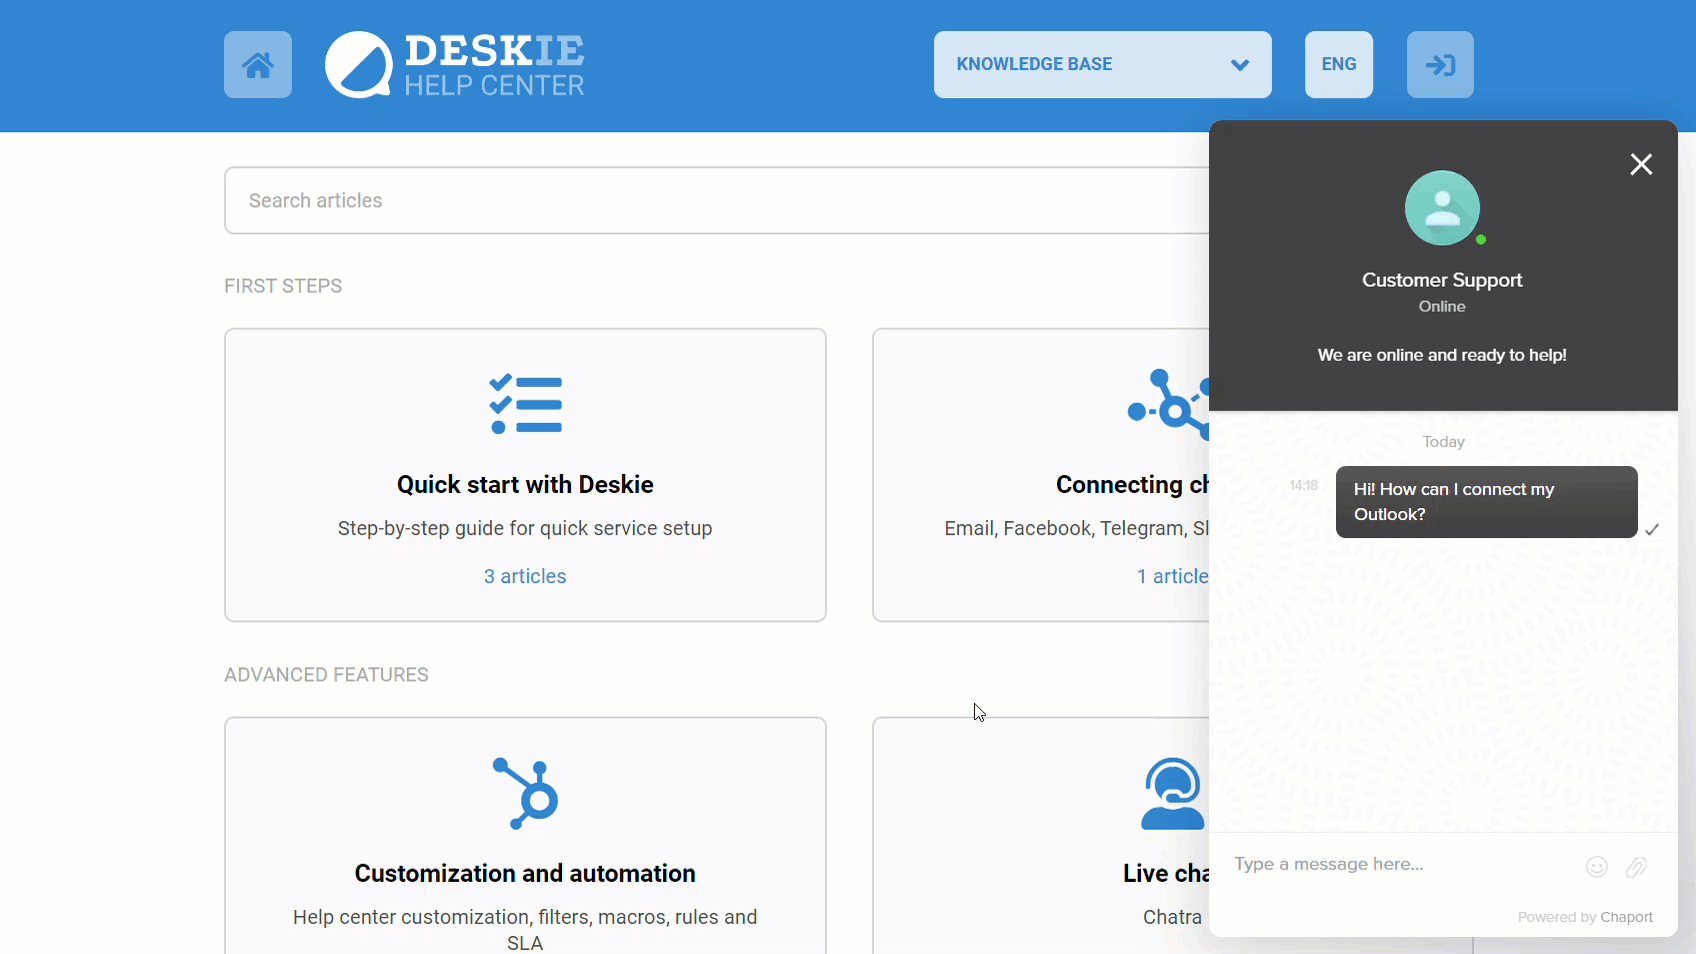Close the chat widget
The height and width of the screenshot is (954, 1696).
[x=1640, y=164]
